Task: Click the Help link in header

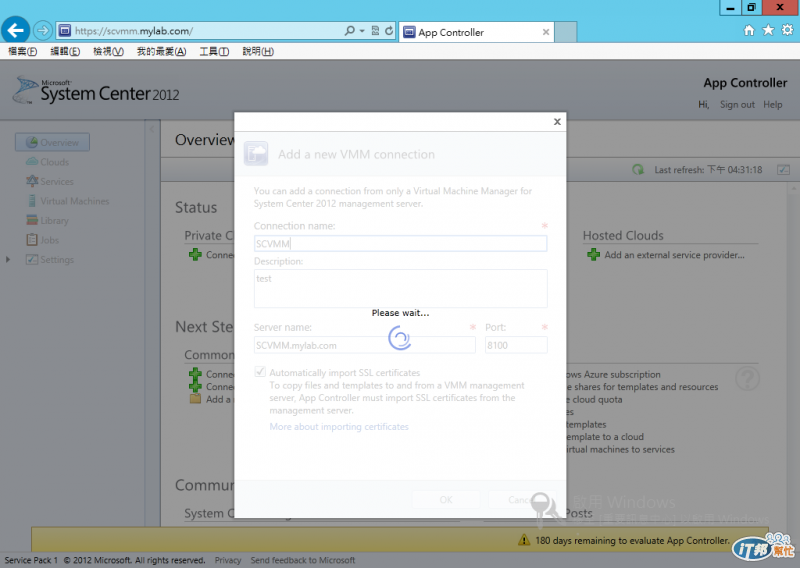Action: pyautogui.click(x=772, y=104)
